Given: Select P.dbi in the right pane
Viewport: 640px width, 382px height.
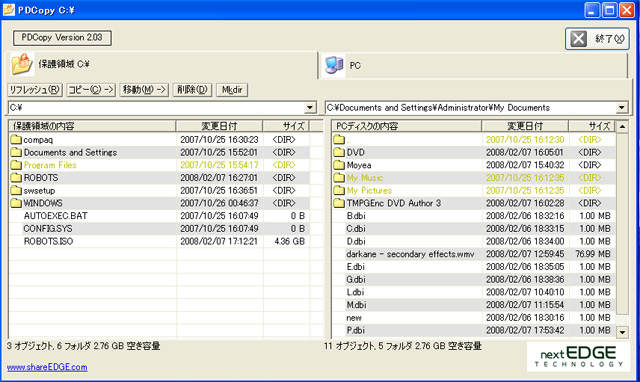Looking at the screenshot, I should coord(356,330).
